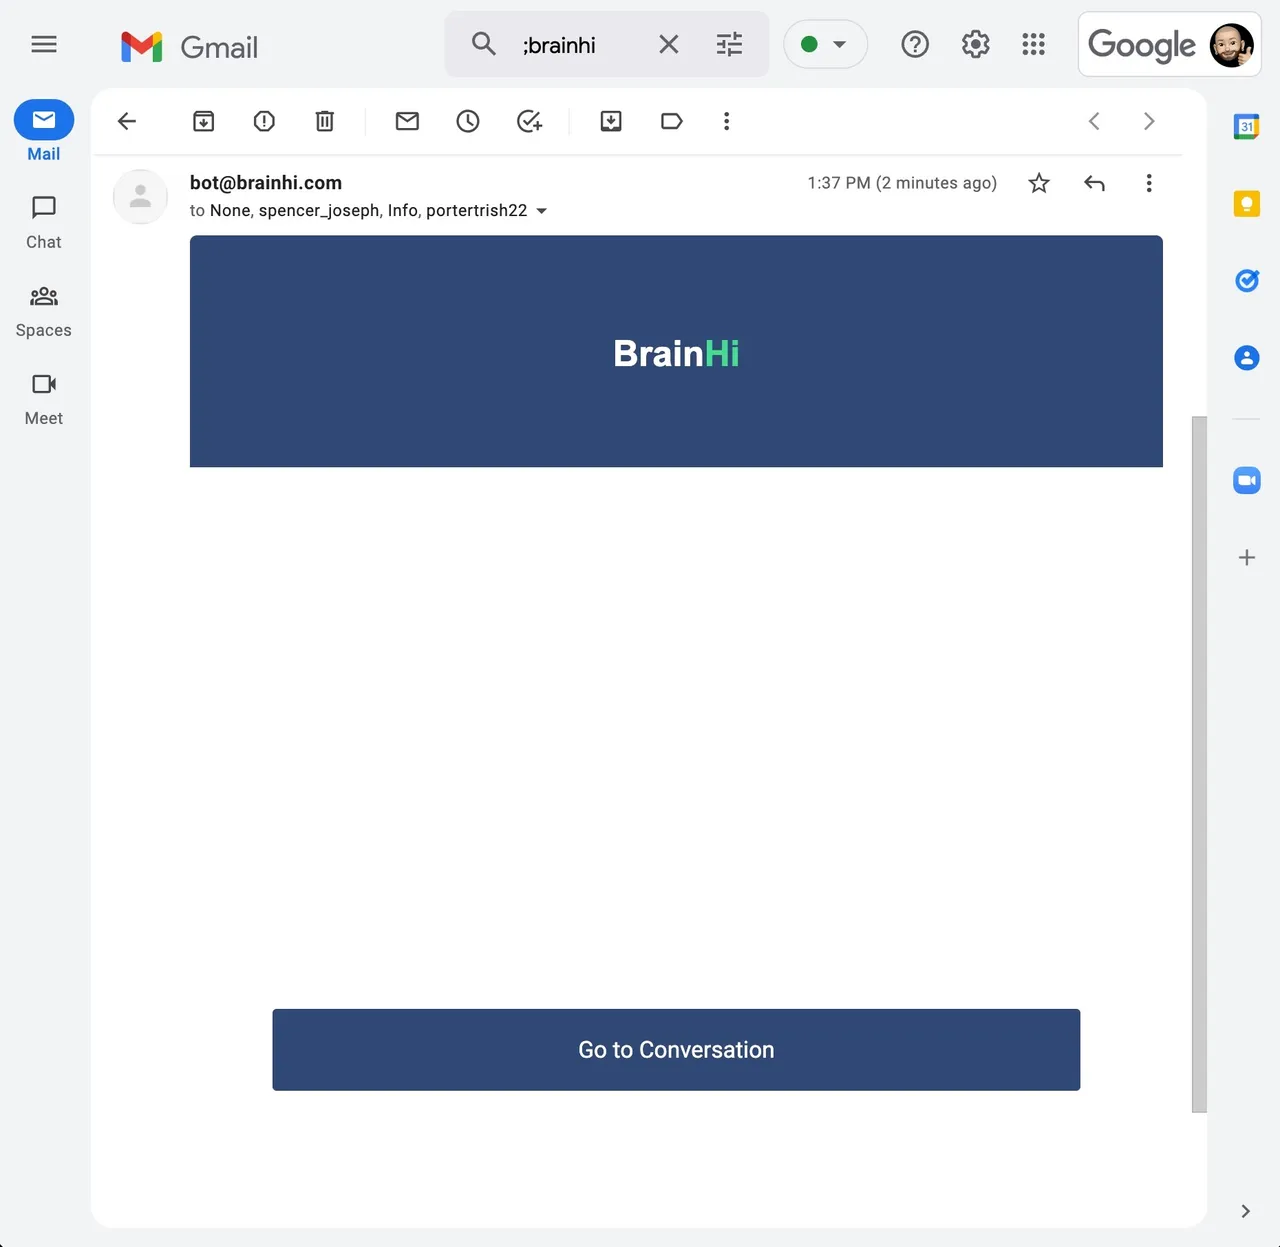Go to the newer email
The height and width of the screenshot is (1247, 1280).
1094,121
